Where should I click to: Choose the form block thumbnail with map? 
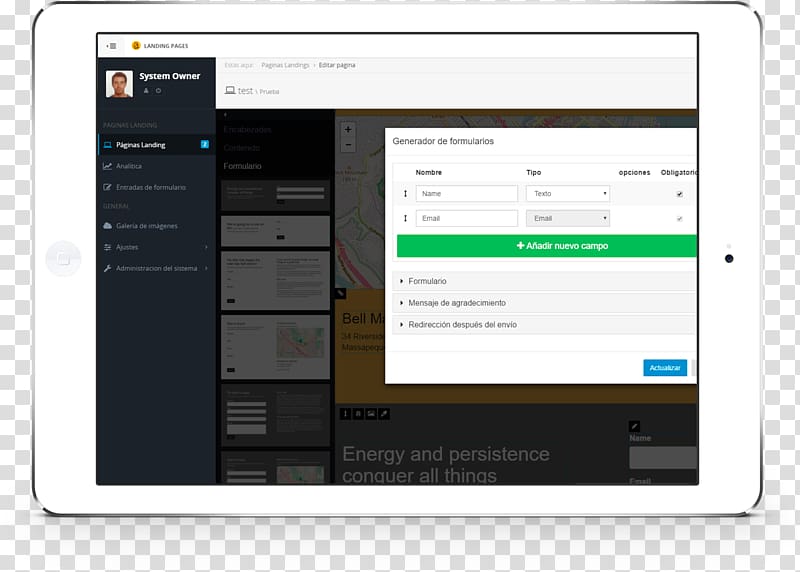[x=276, y=347]
